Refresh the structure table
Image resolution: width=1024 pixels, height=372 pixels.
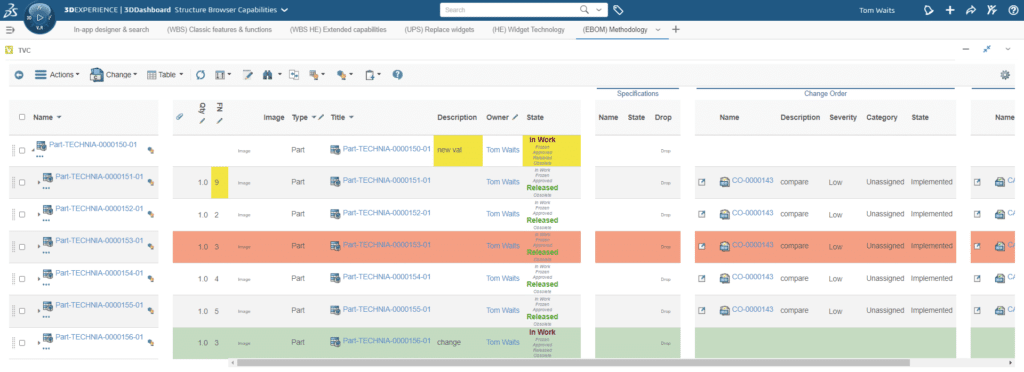point(200,75)
